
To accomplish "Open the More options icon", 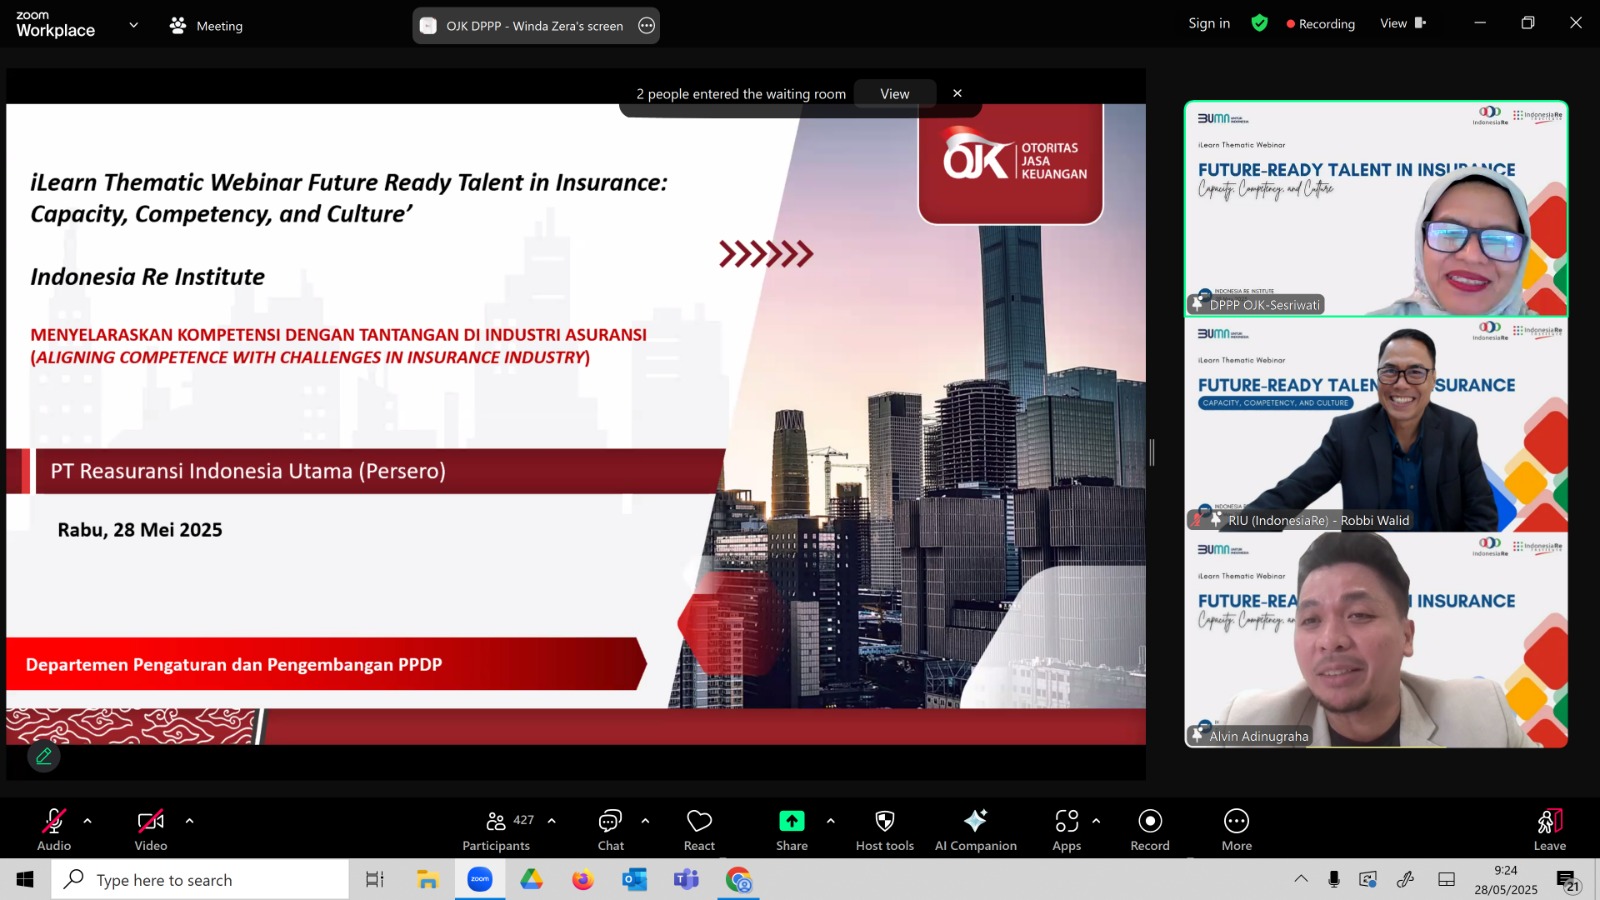I will click(x=1236, y=821).
